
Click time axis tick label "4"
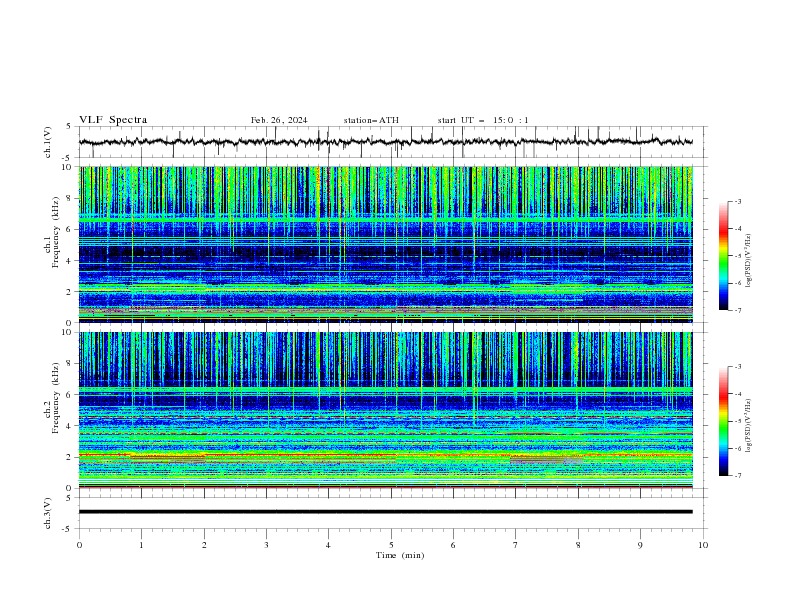click(x=328, y=545)
